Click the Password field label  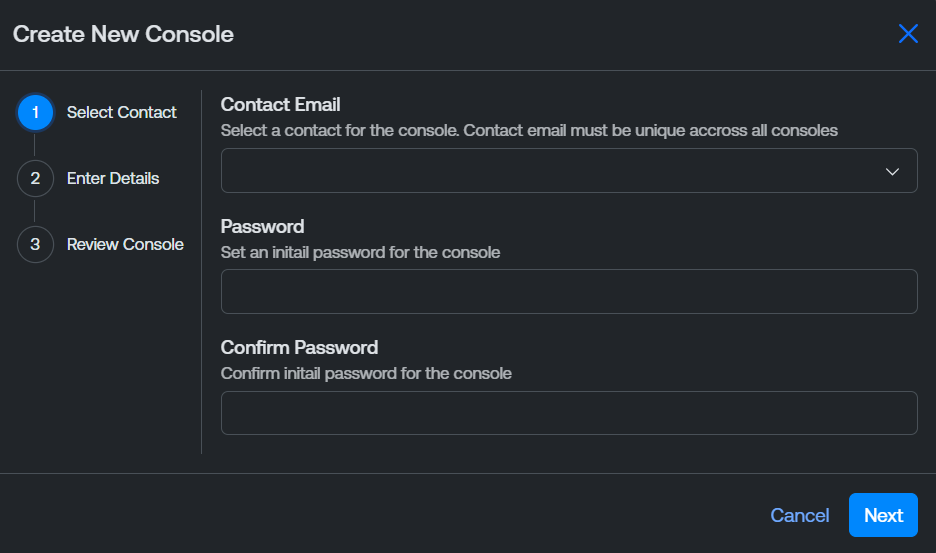[x=262, y=227]
